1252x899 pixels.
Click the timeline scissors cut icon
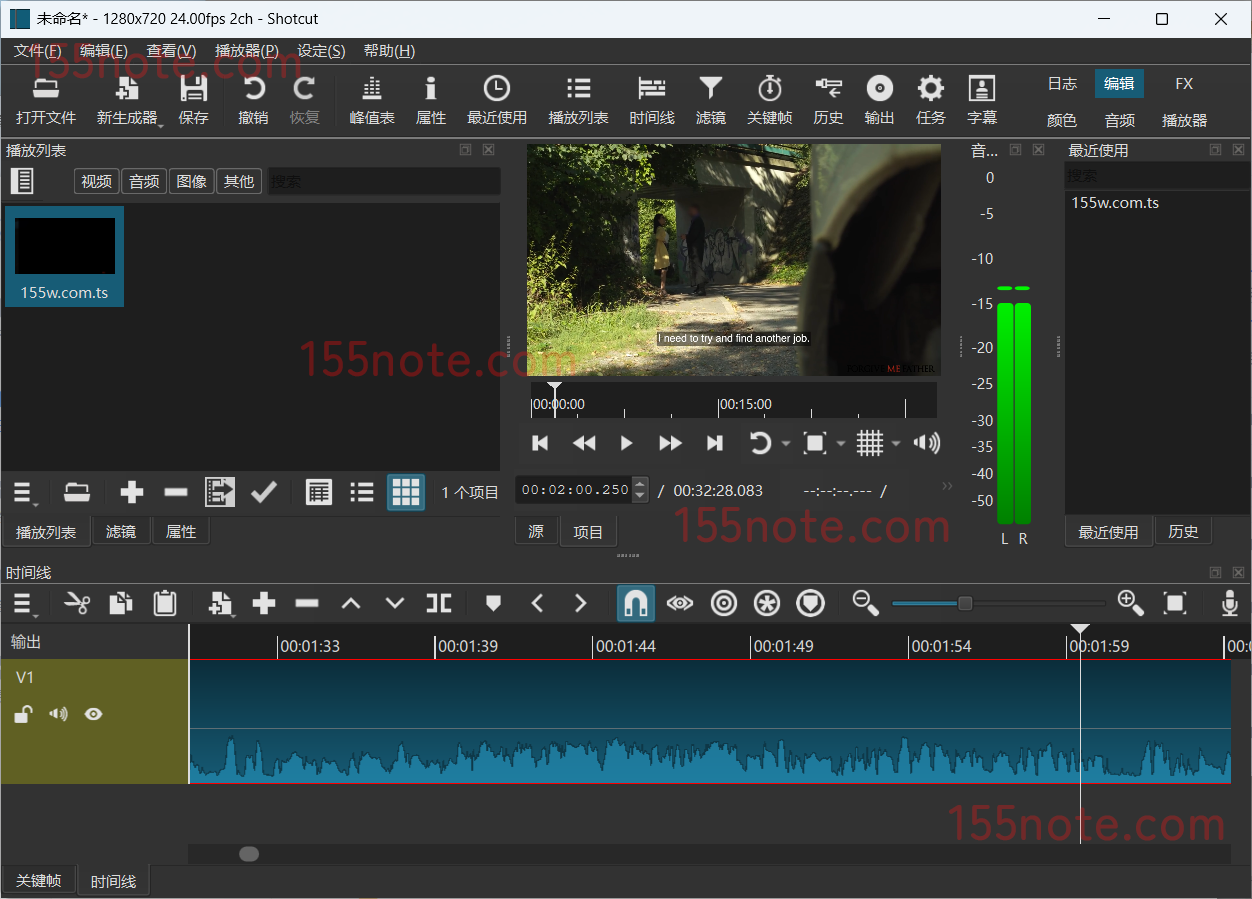pyautogui.click(x=77, y=603)
